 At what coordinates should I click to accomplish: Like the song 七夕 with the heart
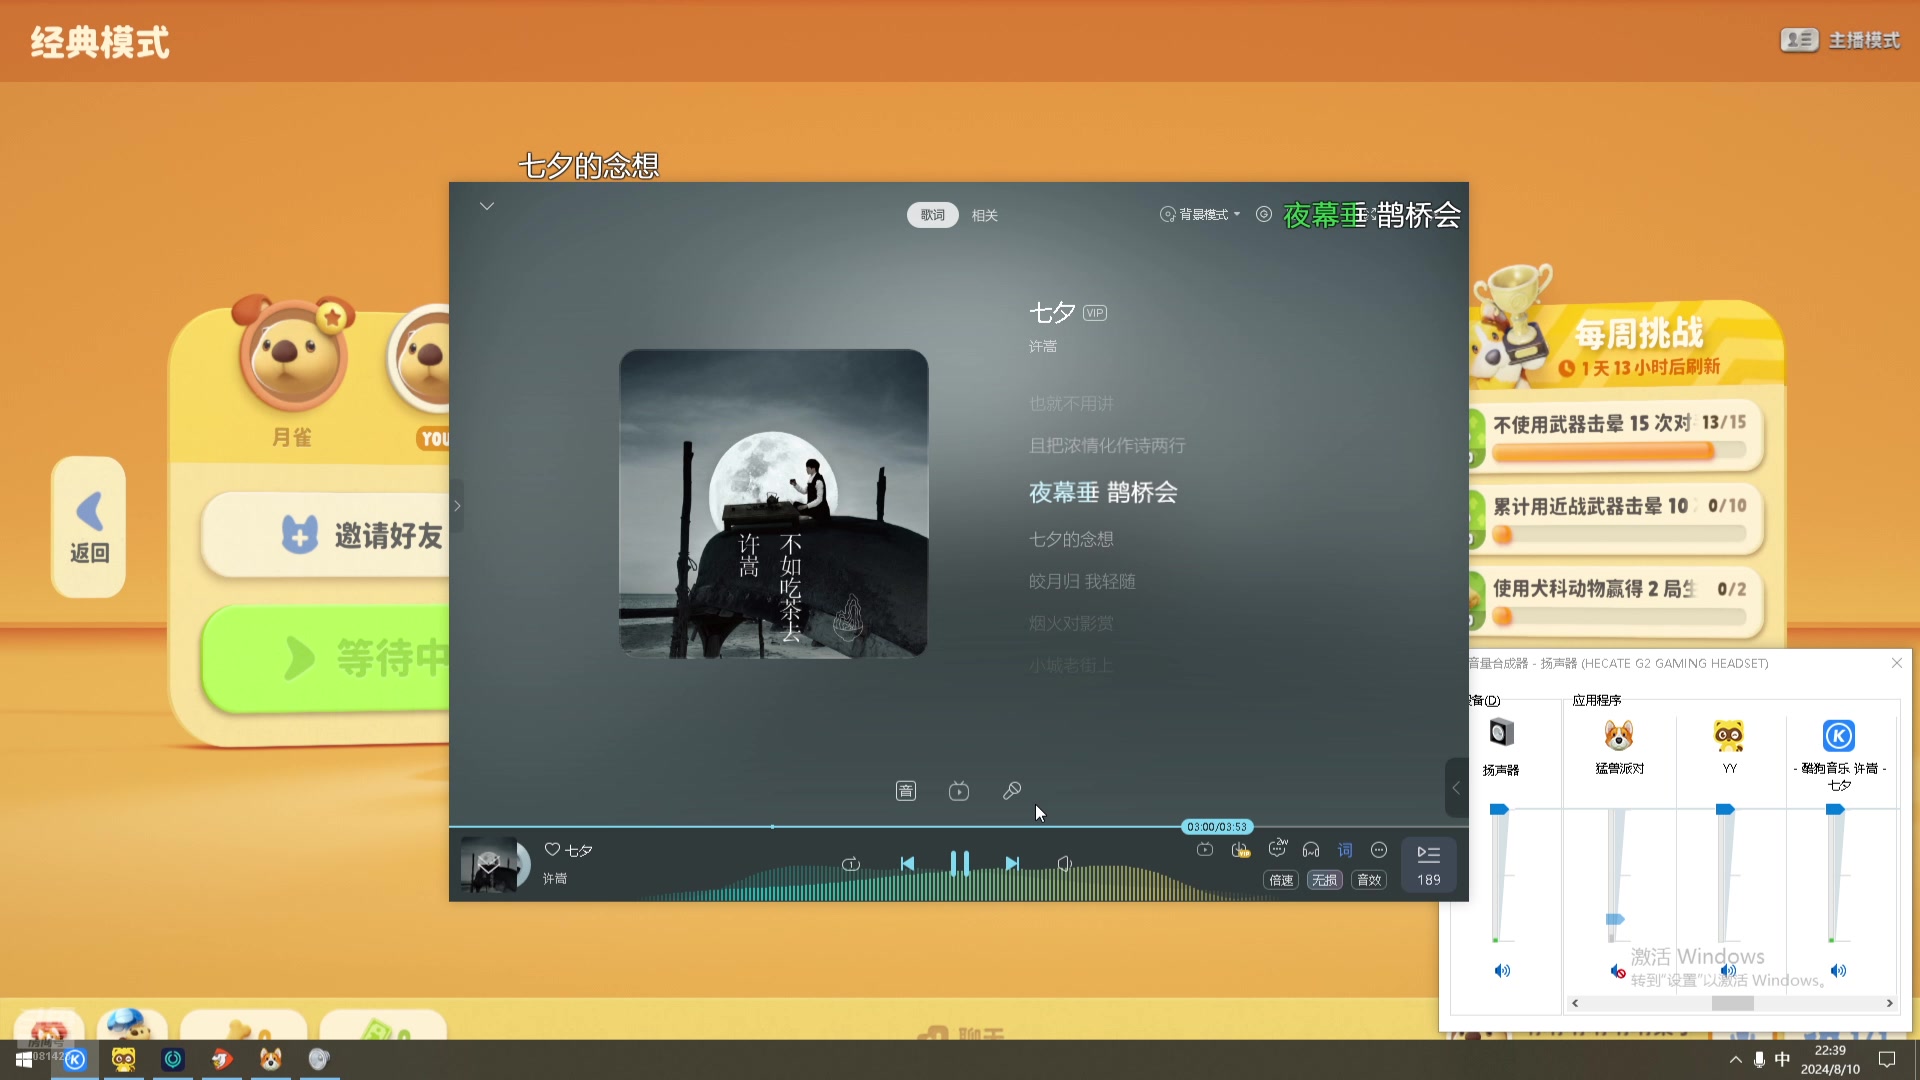point(552,849)
